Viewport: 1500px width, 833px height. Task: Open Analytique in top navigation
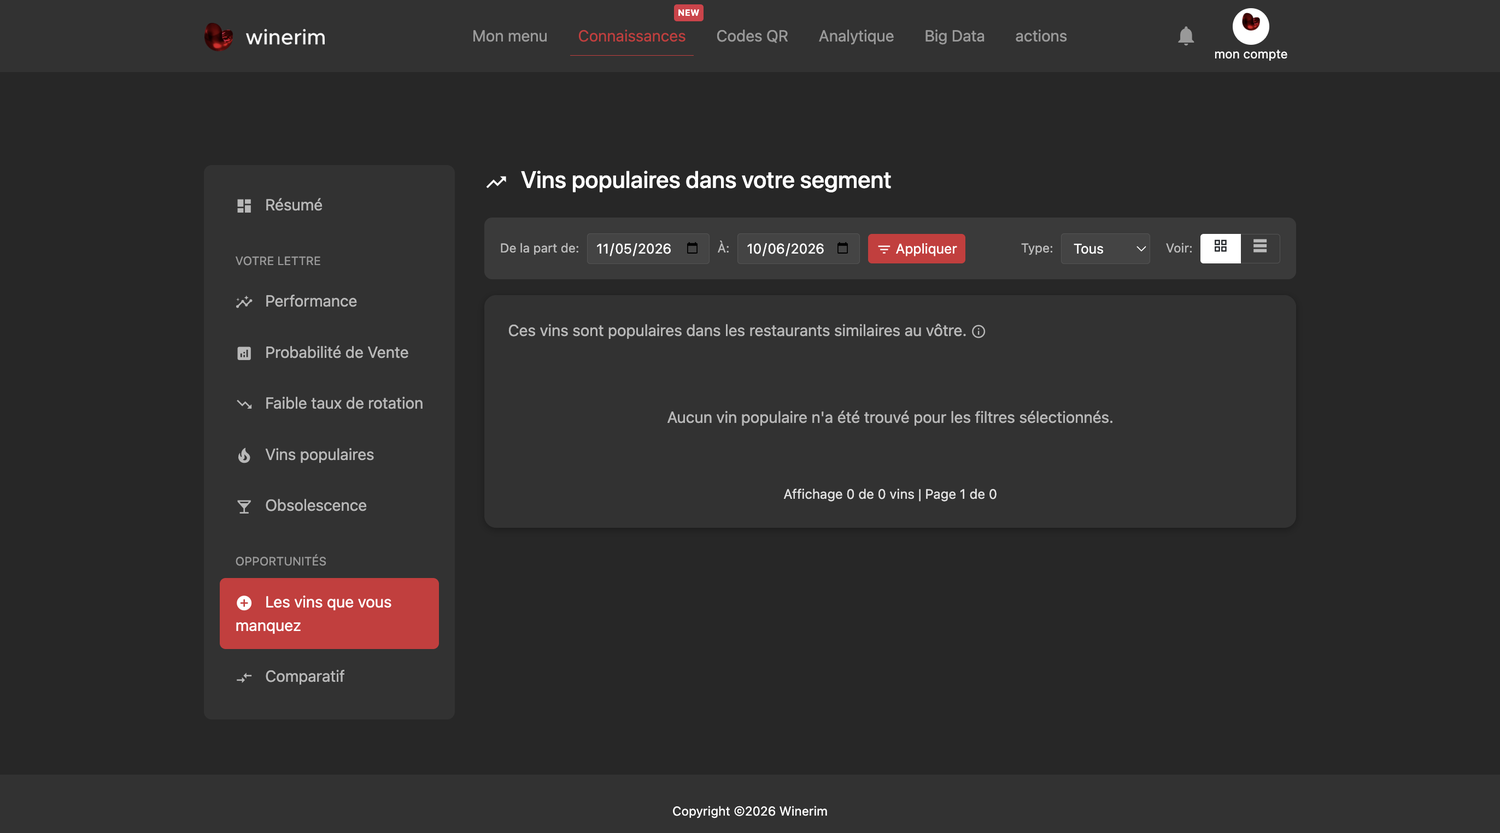(856, 36)
